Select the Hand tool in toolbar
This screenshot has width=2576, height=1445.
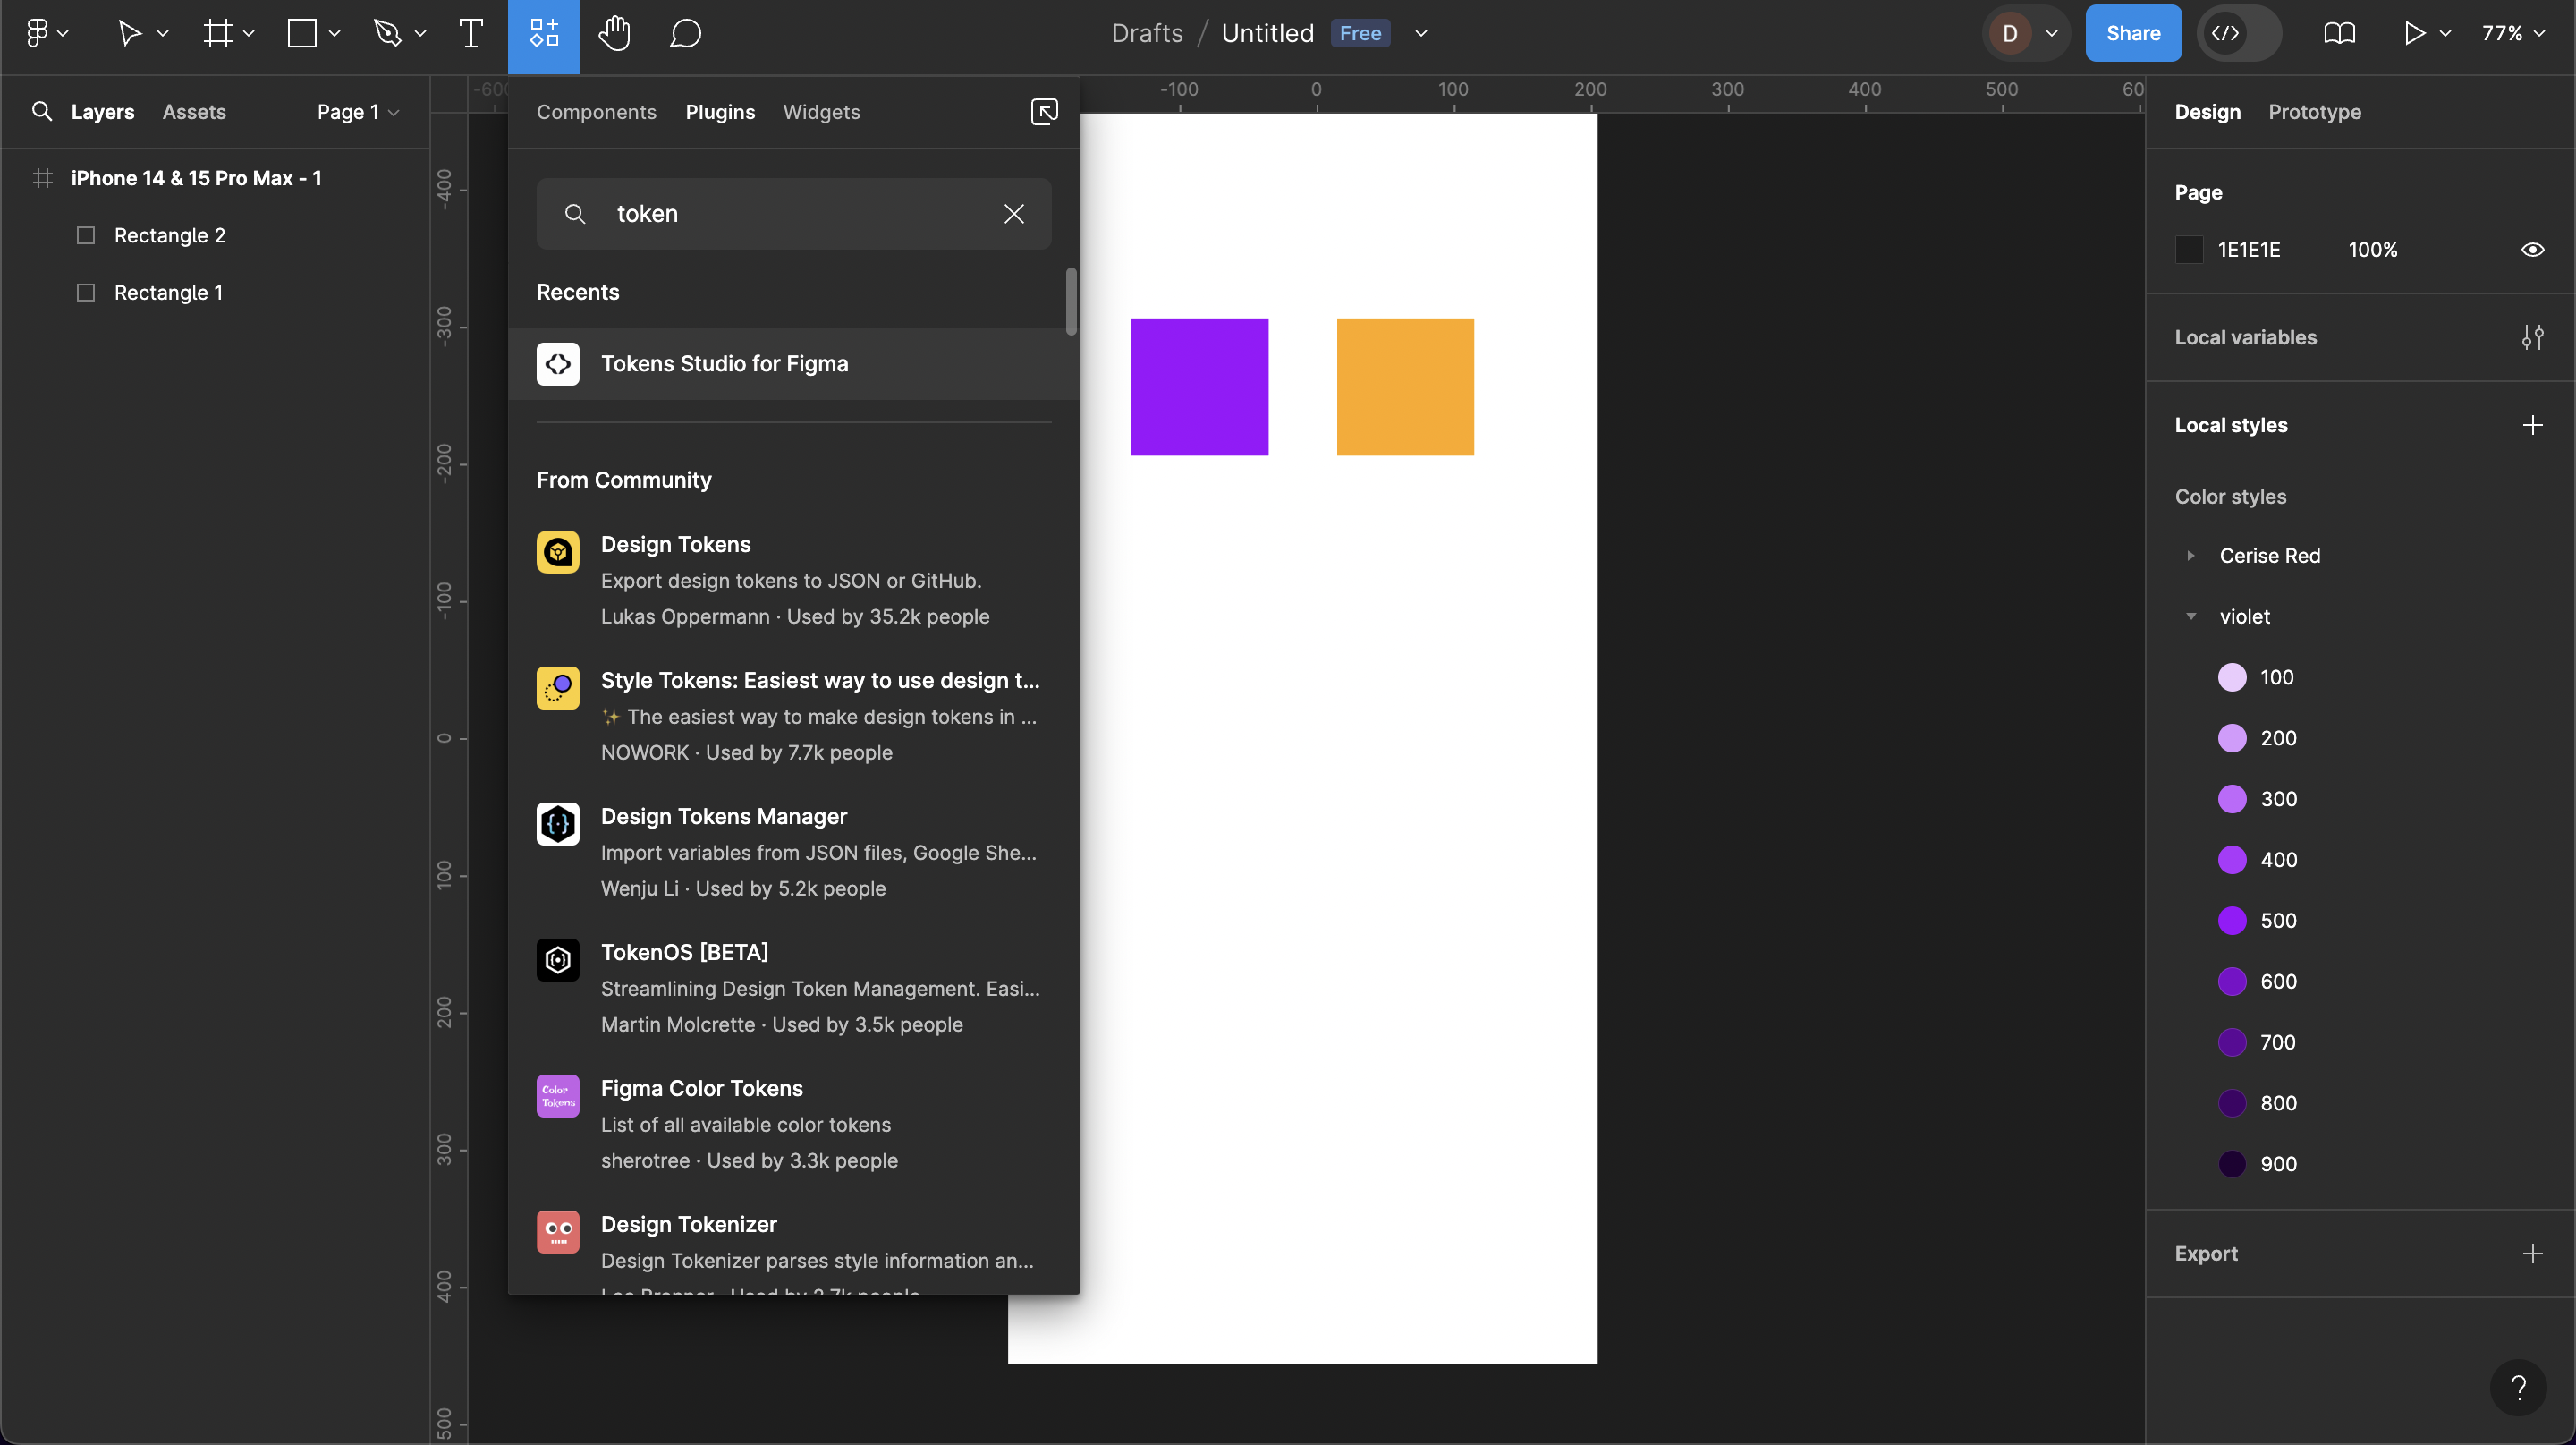[614, 33]
